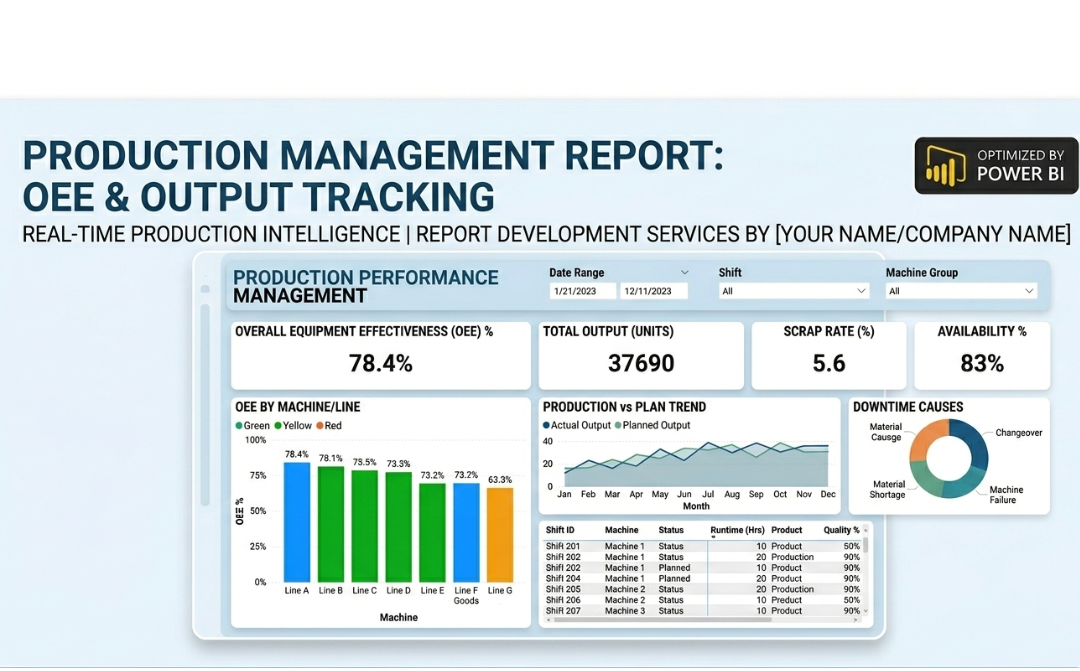Click the Power BI logo badge

(995, 165)
